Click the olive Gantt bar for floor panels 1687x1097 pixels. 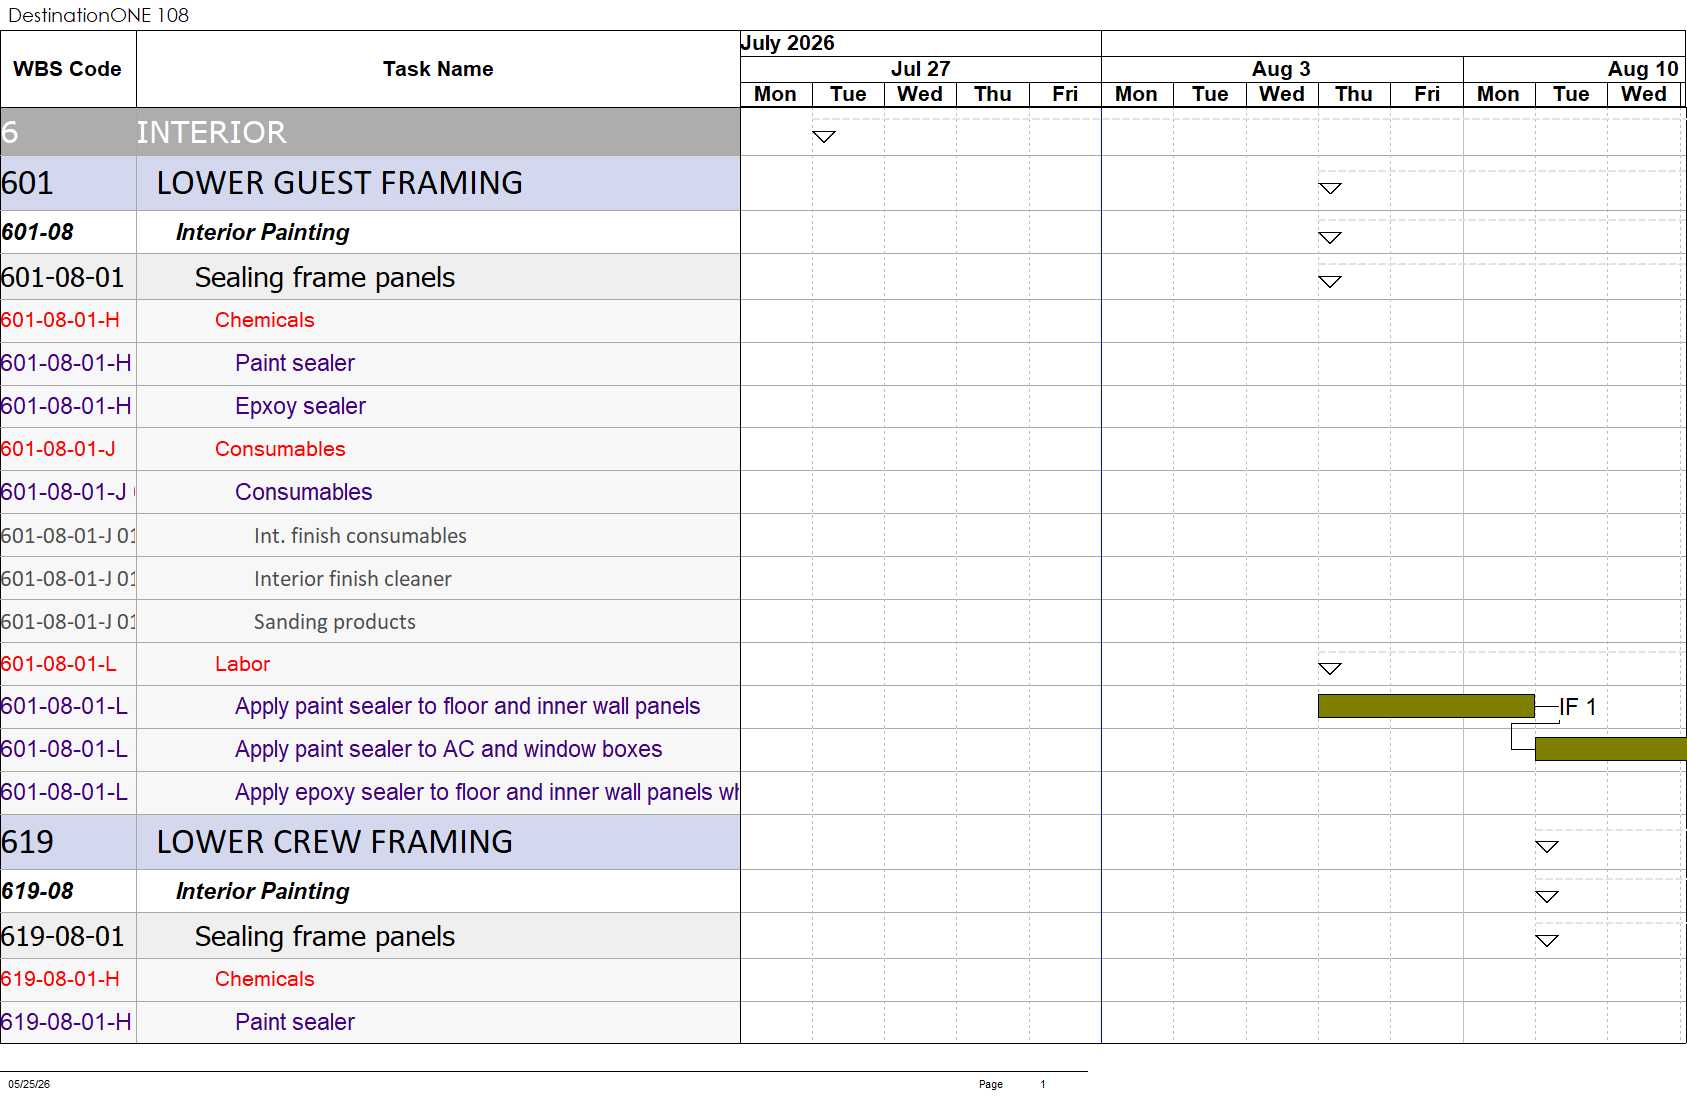tap(1426, 706)
